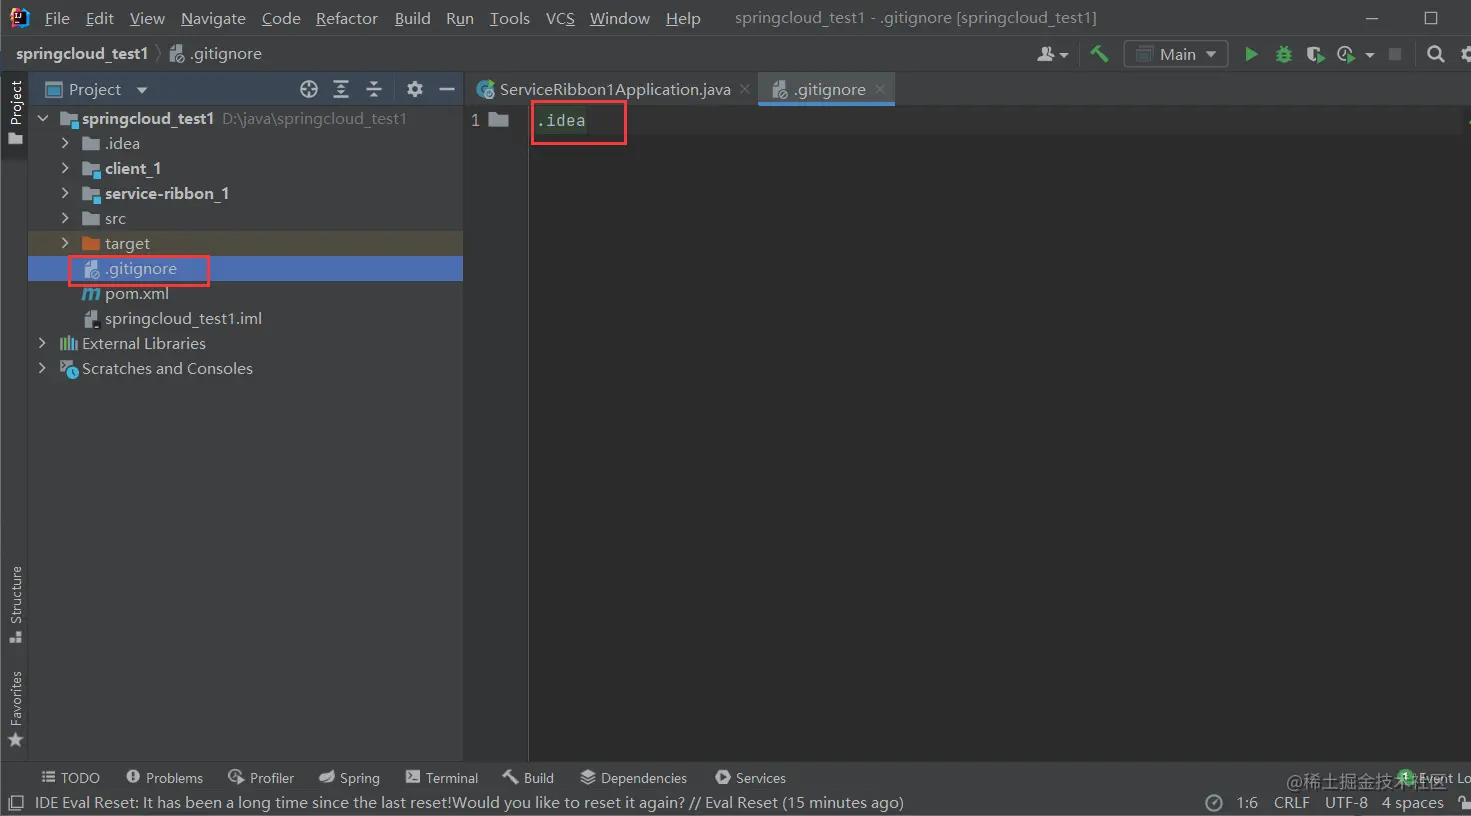Image resolution: width=1471 pixels, height=816 pixels.
Task: Close the ServiceRibbon1Application.java tab
Action: point(745,89)
